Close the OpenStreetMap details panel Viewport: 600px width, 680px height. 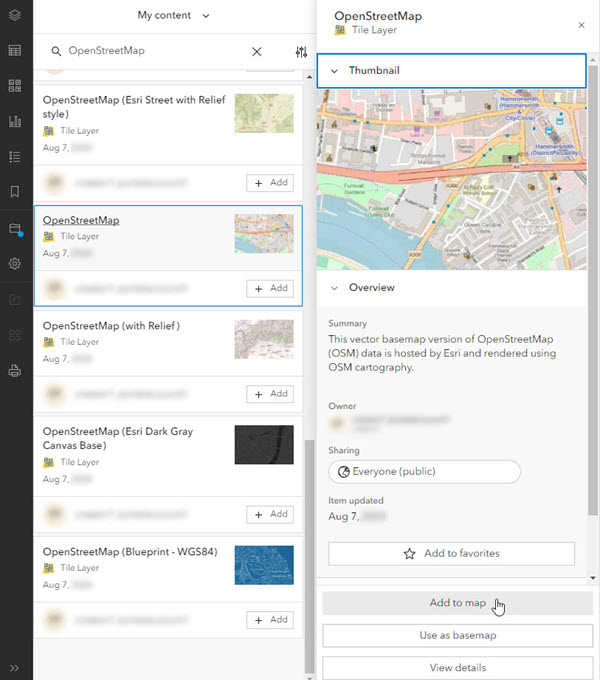tap(581, 25)
